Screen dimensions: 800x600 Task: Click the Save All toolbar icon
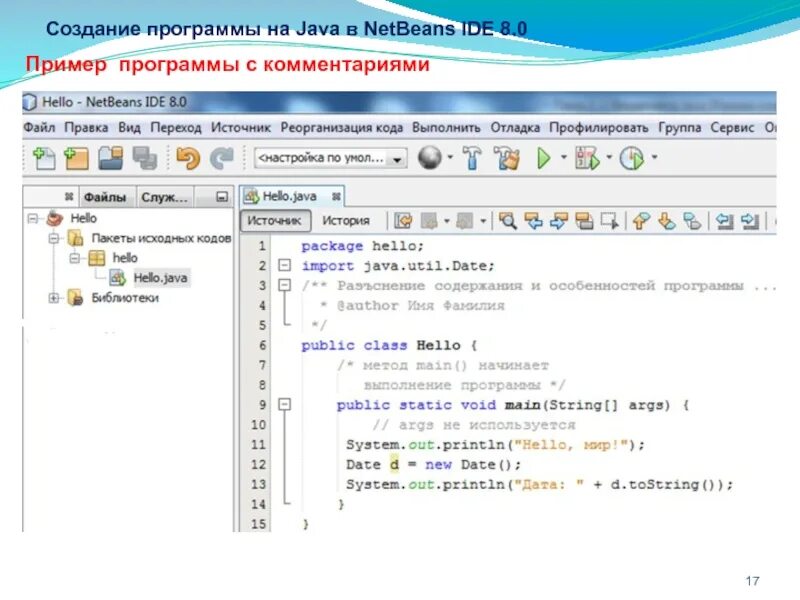tap(144, 158)
